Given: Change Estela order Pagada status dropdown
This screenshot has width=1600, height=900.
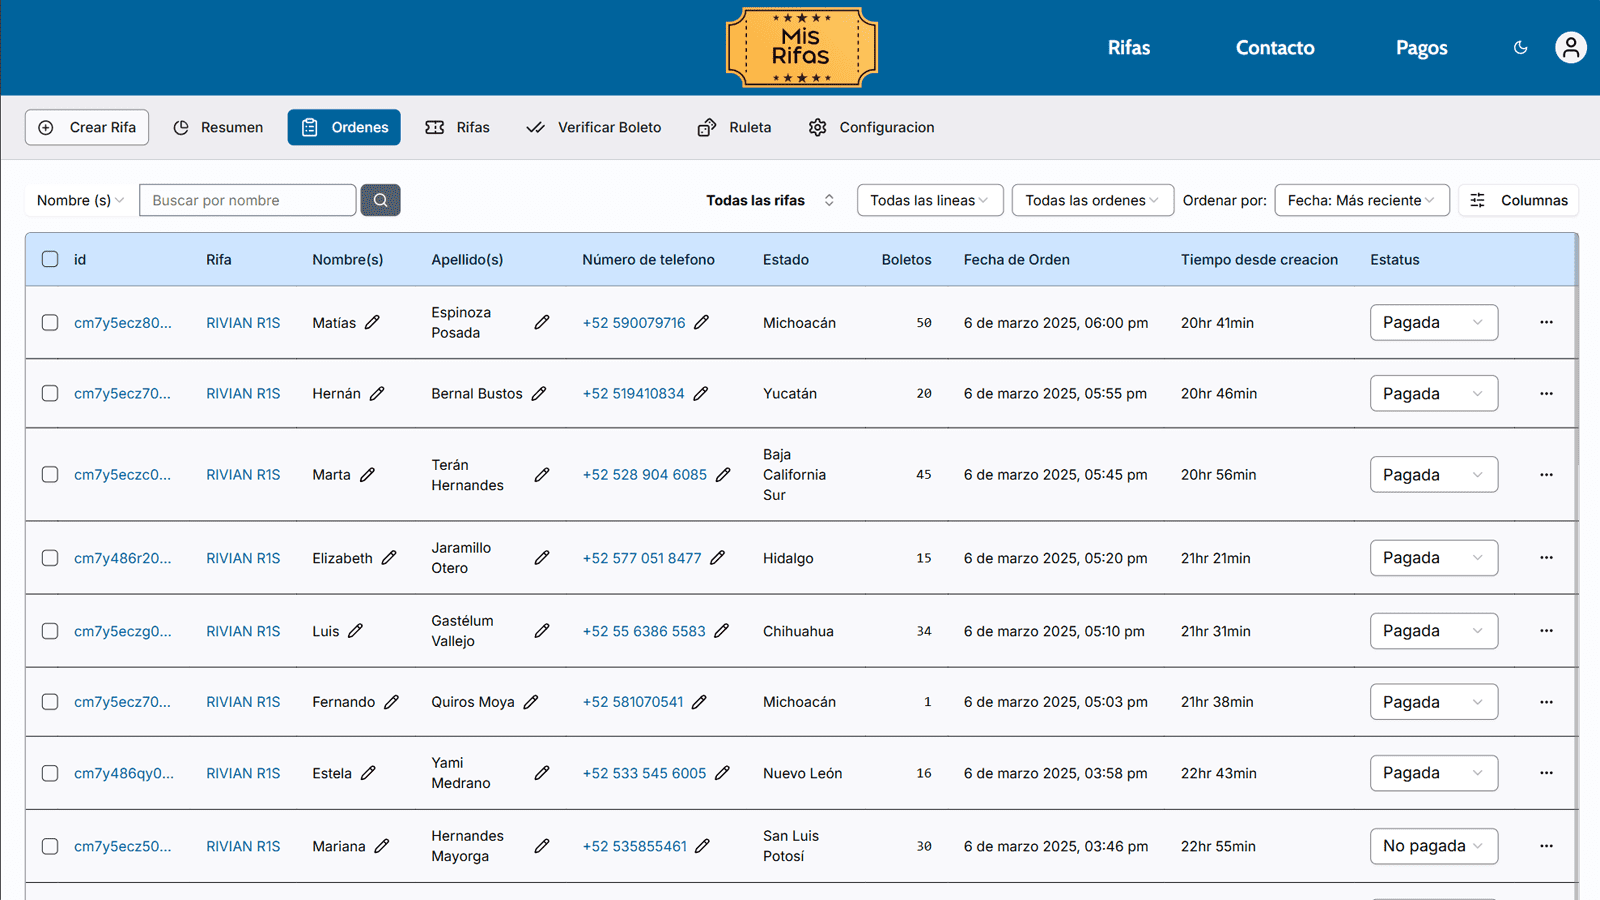Looking at the screenshot, I should (1433, 772).
